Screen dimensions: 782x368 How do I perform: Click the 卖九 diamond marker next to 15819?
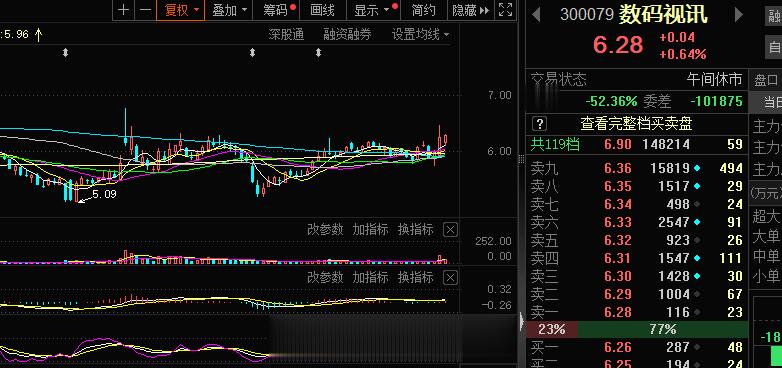click(x=697, y=169)
